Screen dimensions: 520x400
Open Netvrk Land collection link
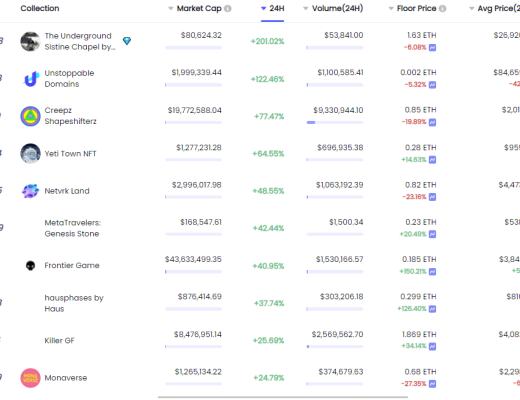(67, 191)
